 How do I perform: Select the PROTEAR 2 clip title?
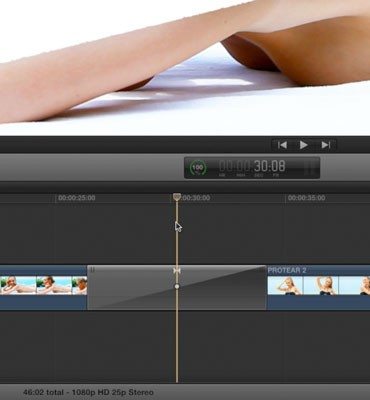coord(287,270)
